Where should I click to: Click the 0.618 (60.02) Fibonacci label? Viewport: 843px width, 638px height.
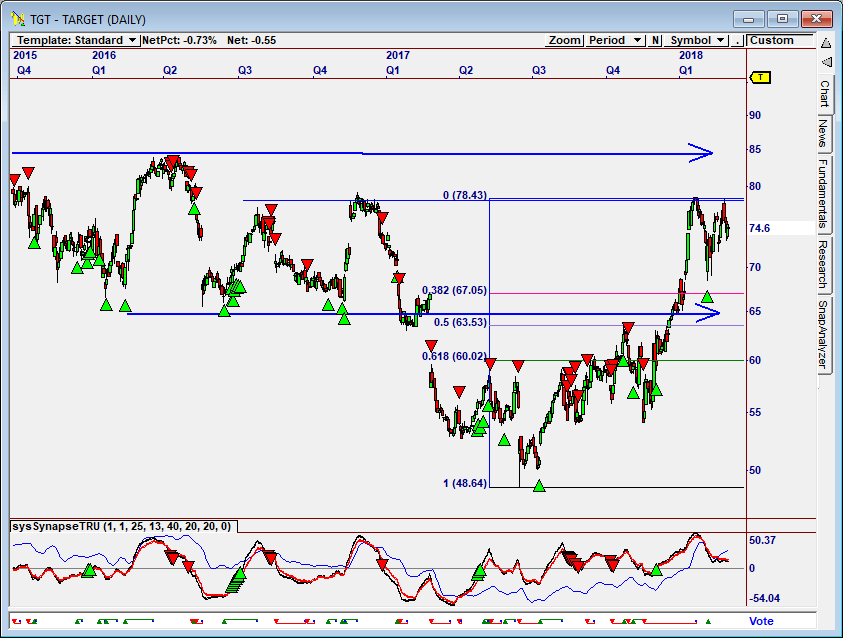(454, 356)
